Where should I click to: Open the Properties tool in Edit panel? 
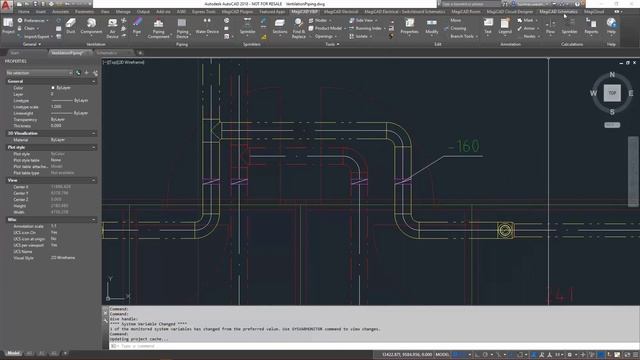tap(409, 26)
